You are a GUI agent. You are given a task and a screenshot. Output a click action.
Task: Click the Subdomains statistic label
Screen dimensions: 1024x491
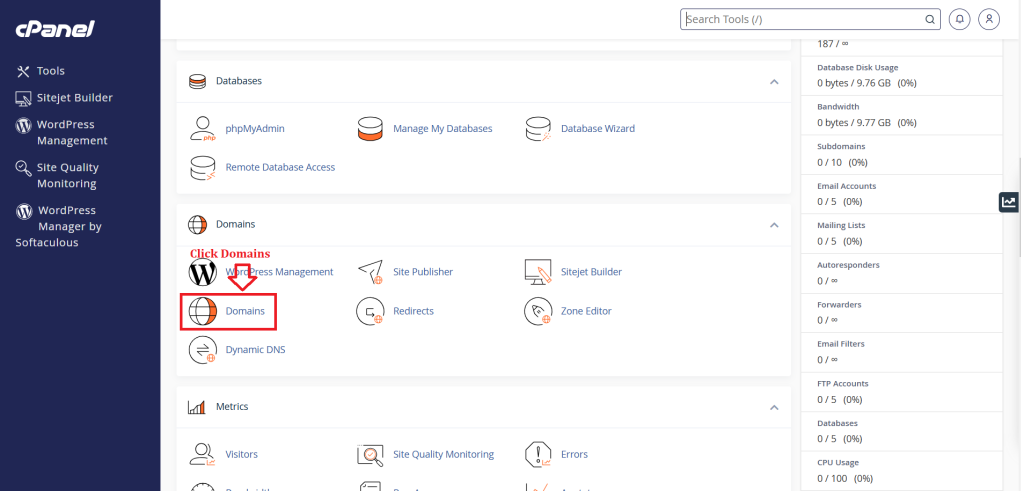pos(841,146)
